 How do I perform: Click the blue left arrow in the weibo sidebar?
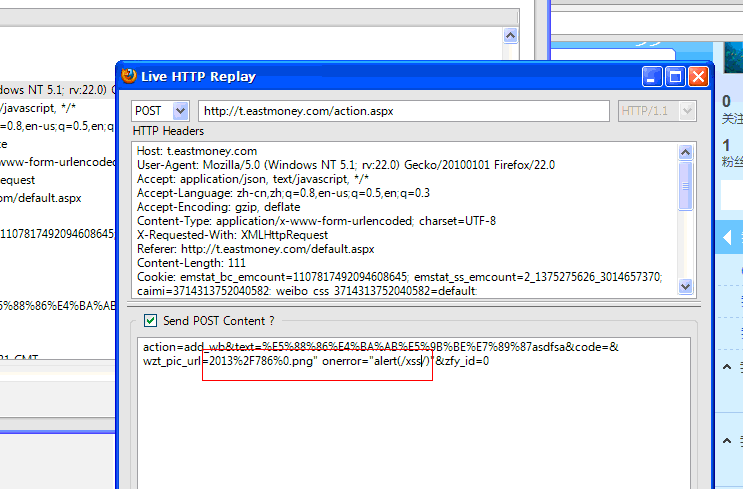pyautogui.click(x=727, y=237)
